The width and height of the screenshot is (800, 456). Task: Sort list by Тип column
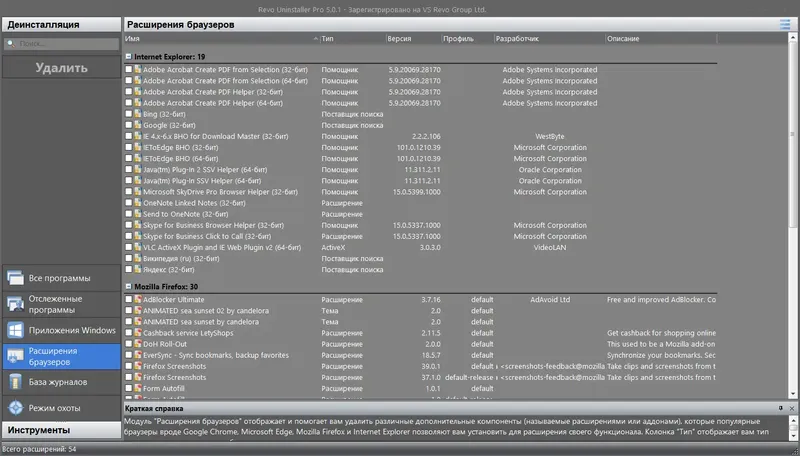coord(353,39)
